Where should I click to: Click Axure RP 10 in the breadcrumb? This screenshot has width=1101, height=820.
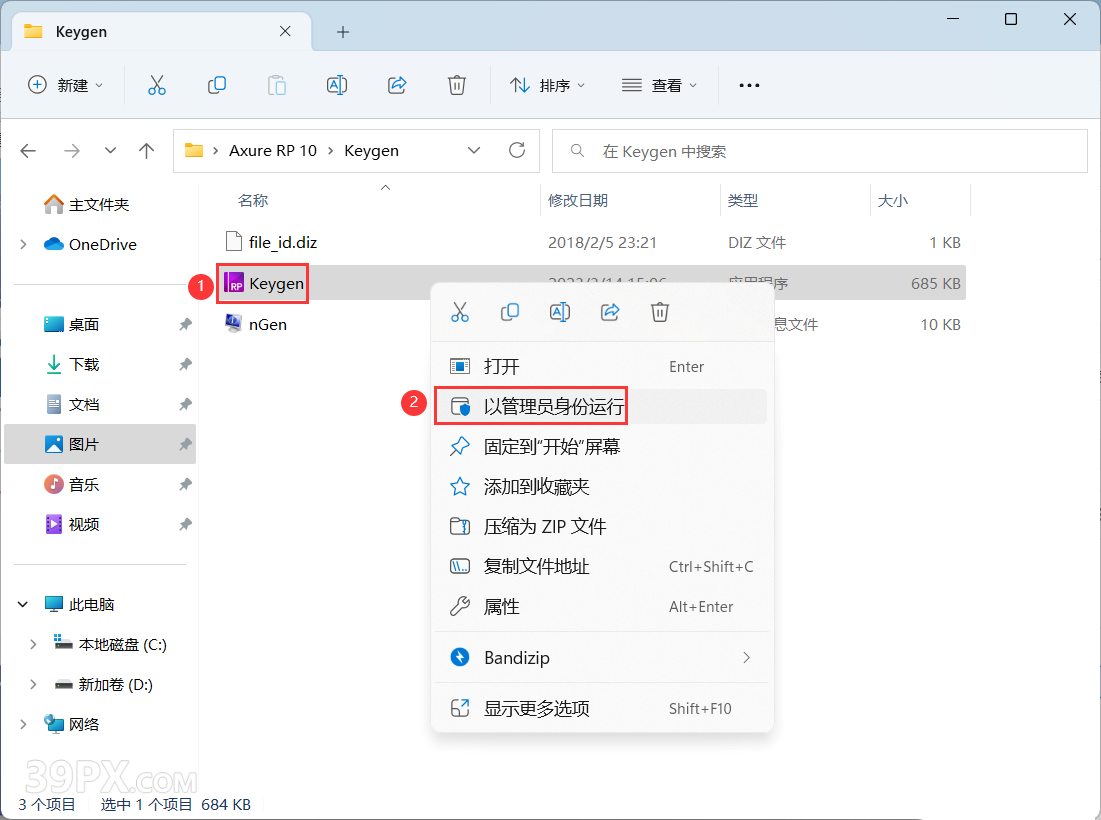tap(272, 150)
